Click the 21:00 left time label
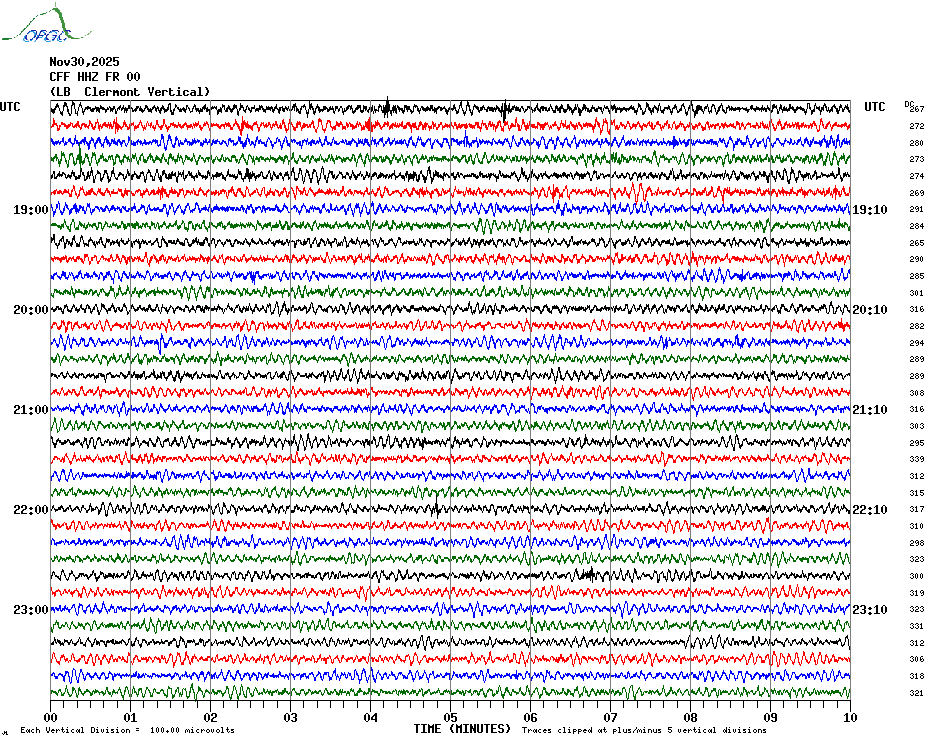The height and width of the screenshot is (744, 930). pyautogui.click(x=31, y=410)
